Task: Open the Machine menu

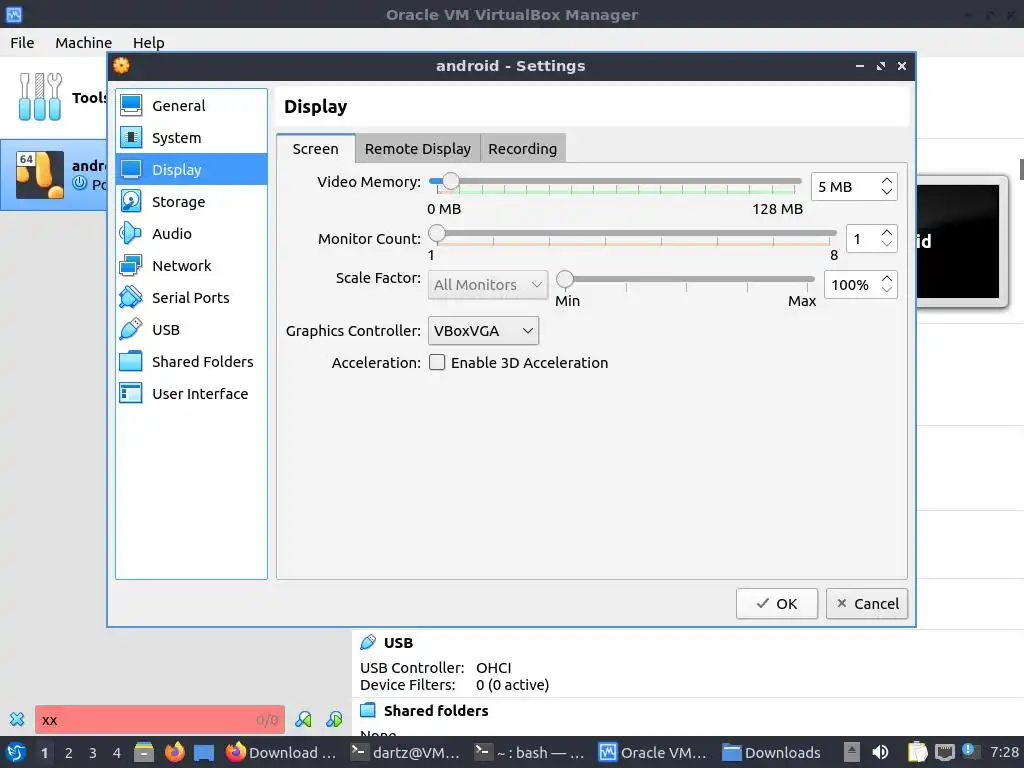Action: point(84,42)
